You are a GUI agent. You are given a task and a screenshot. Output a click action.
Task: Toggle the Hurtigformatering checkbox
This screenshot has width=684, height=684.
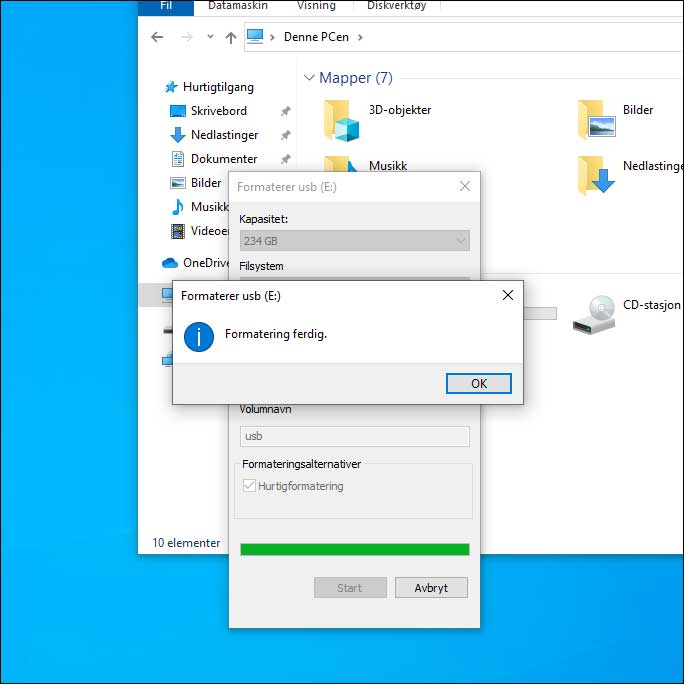(249, 486)
